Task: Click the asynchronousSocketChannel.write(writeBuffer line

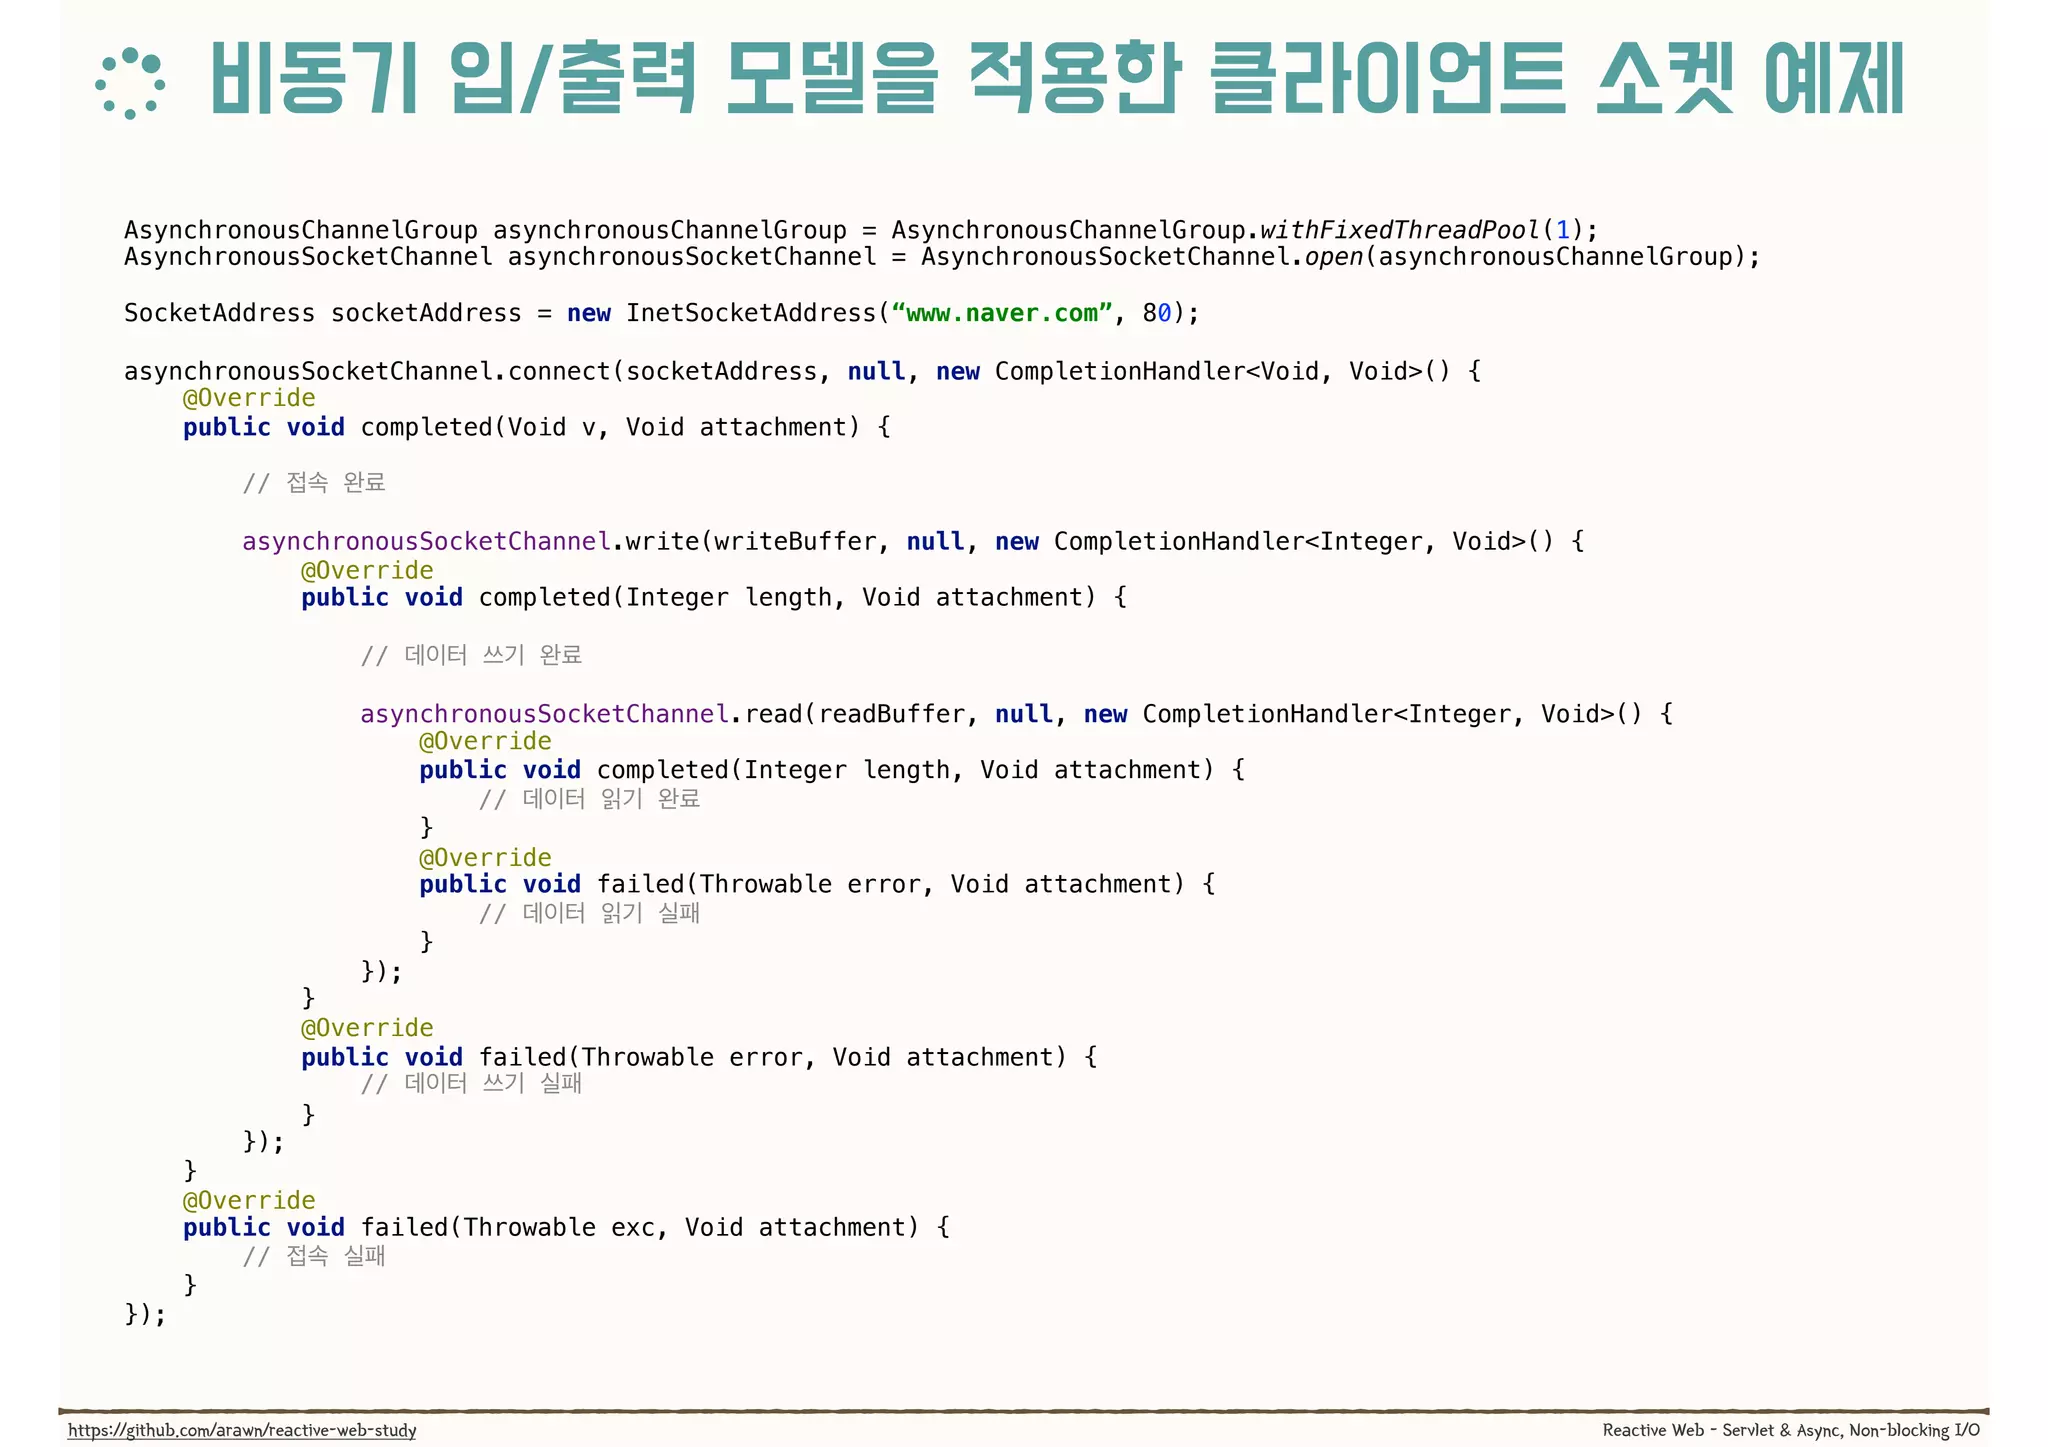Action: point(913,541)
